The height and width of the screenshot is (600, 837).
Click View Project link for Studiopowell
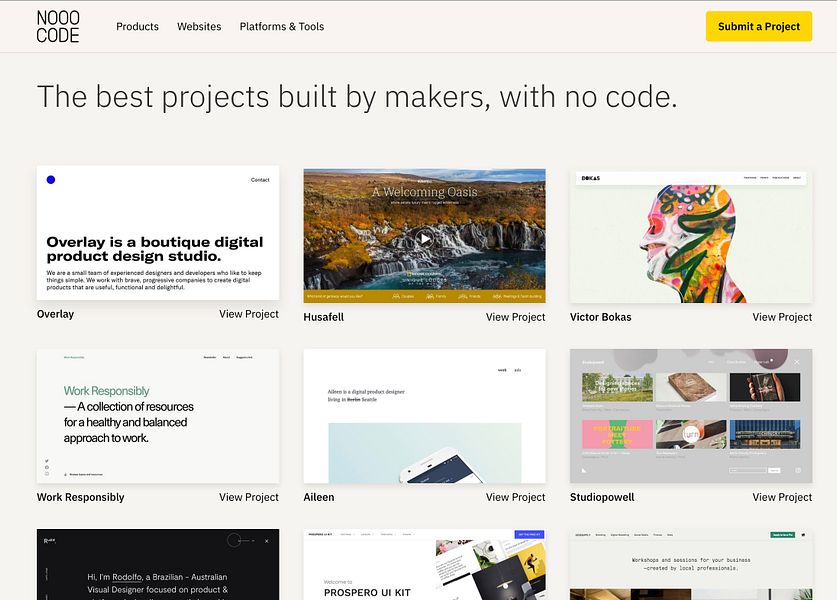pyautogui.click(x=783, y=497)
